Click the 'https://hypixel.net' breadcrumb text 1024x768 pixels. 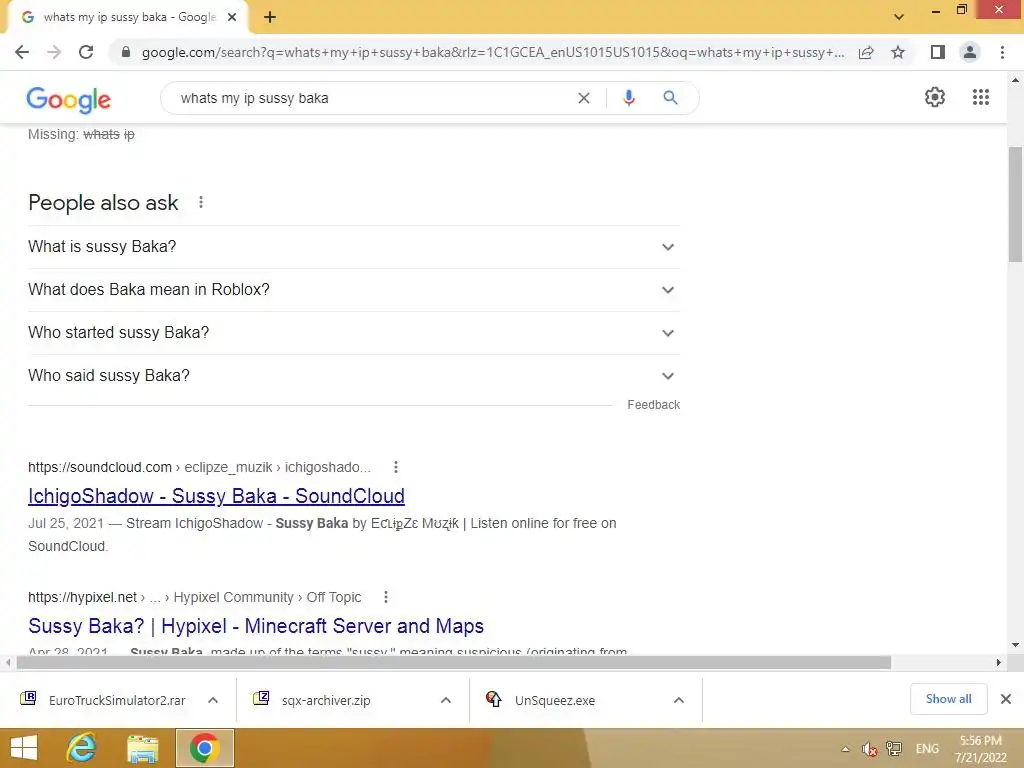[82, 597]
